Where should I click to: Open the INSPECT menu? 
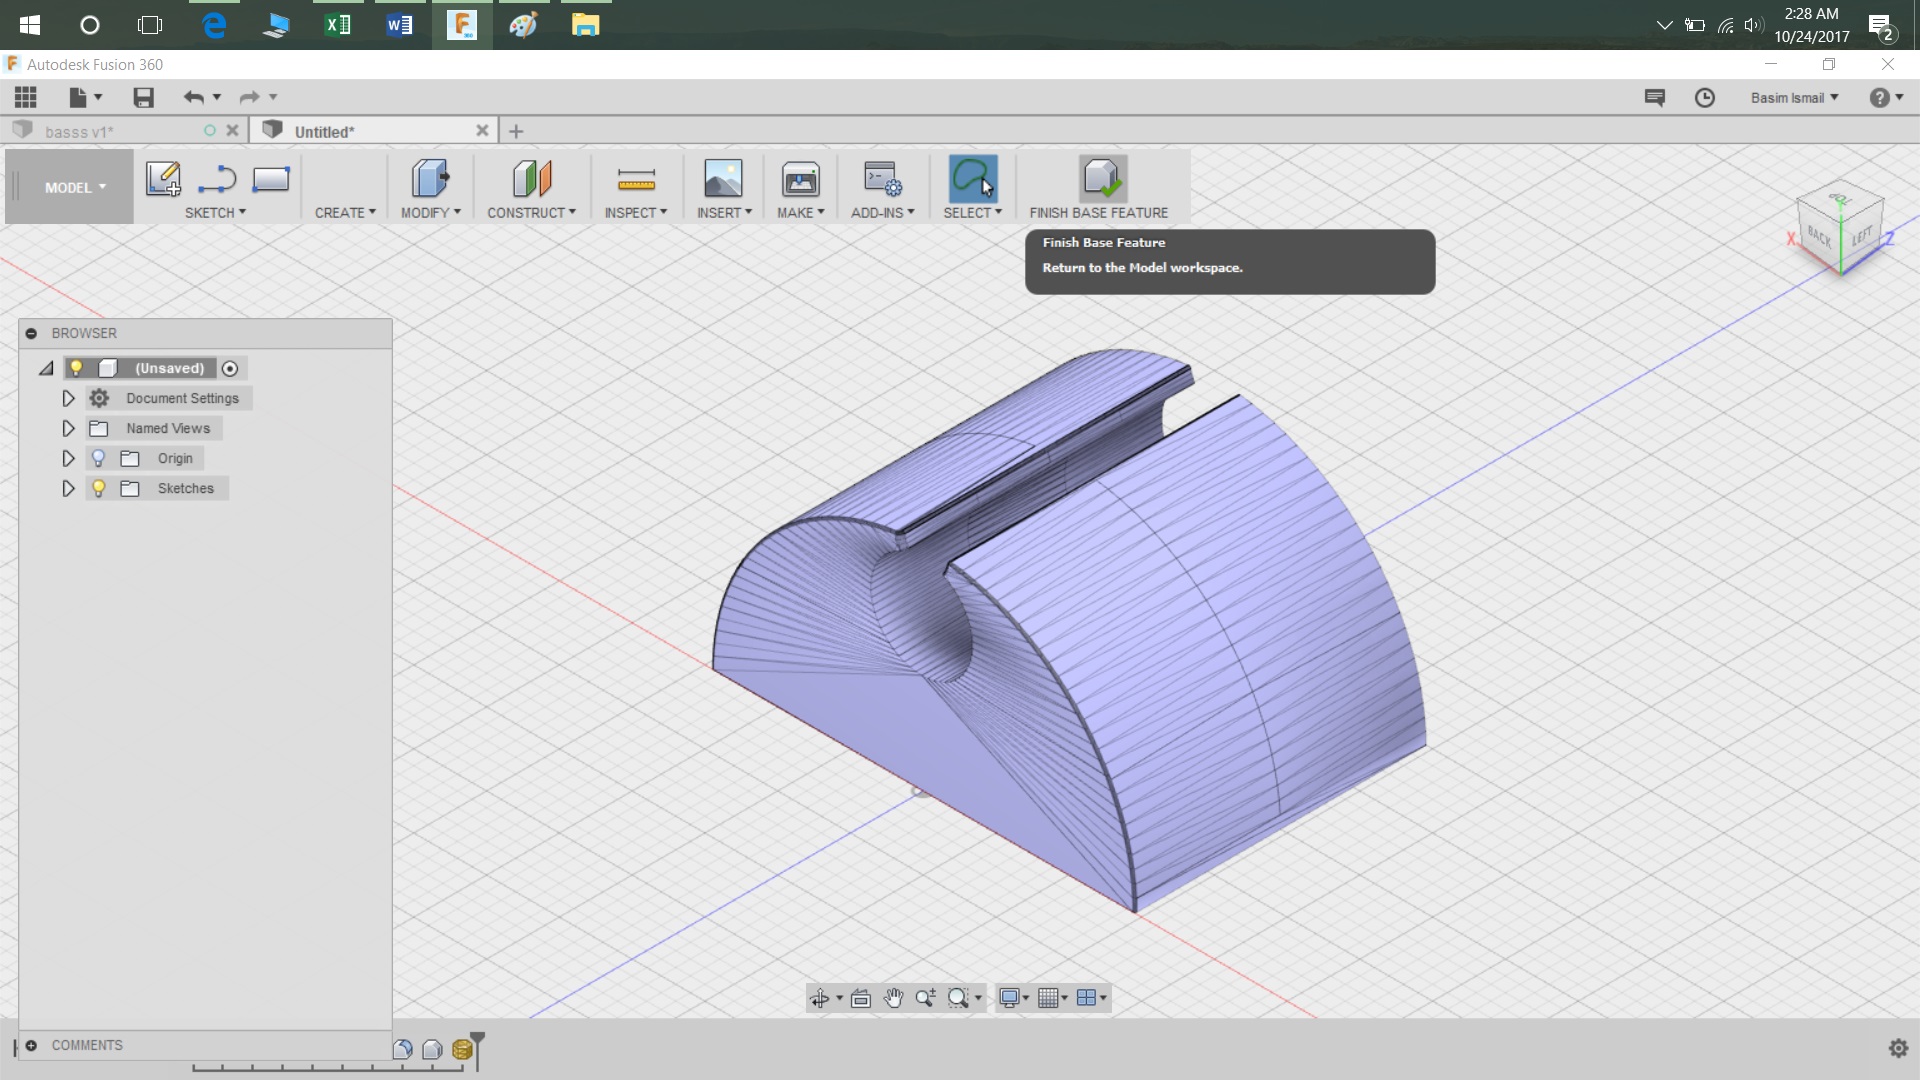[x=636, y=213]
